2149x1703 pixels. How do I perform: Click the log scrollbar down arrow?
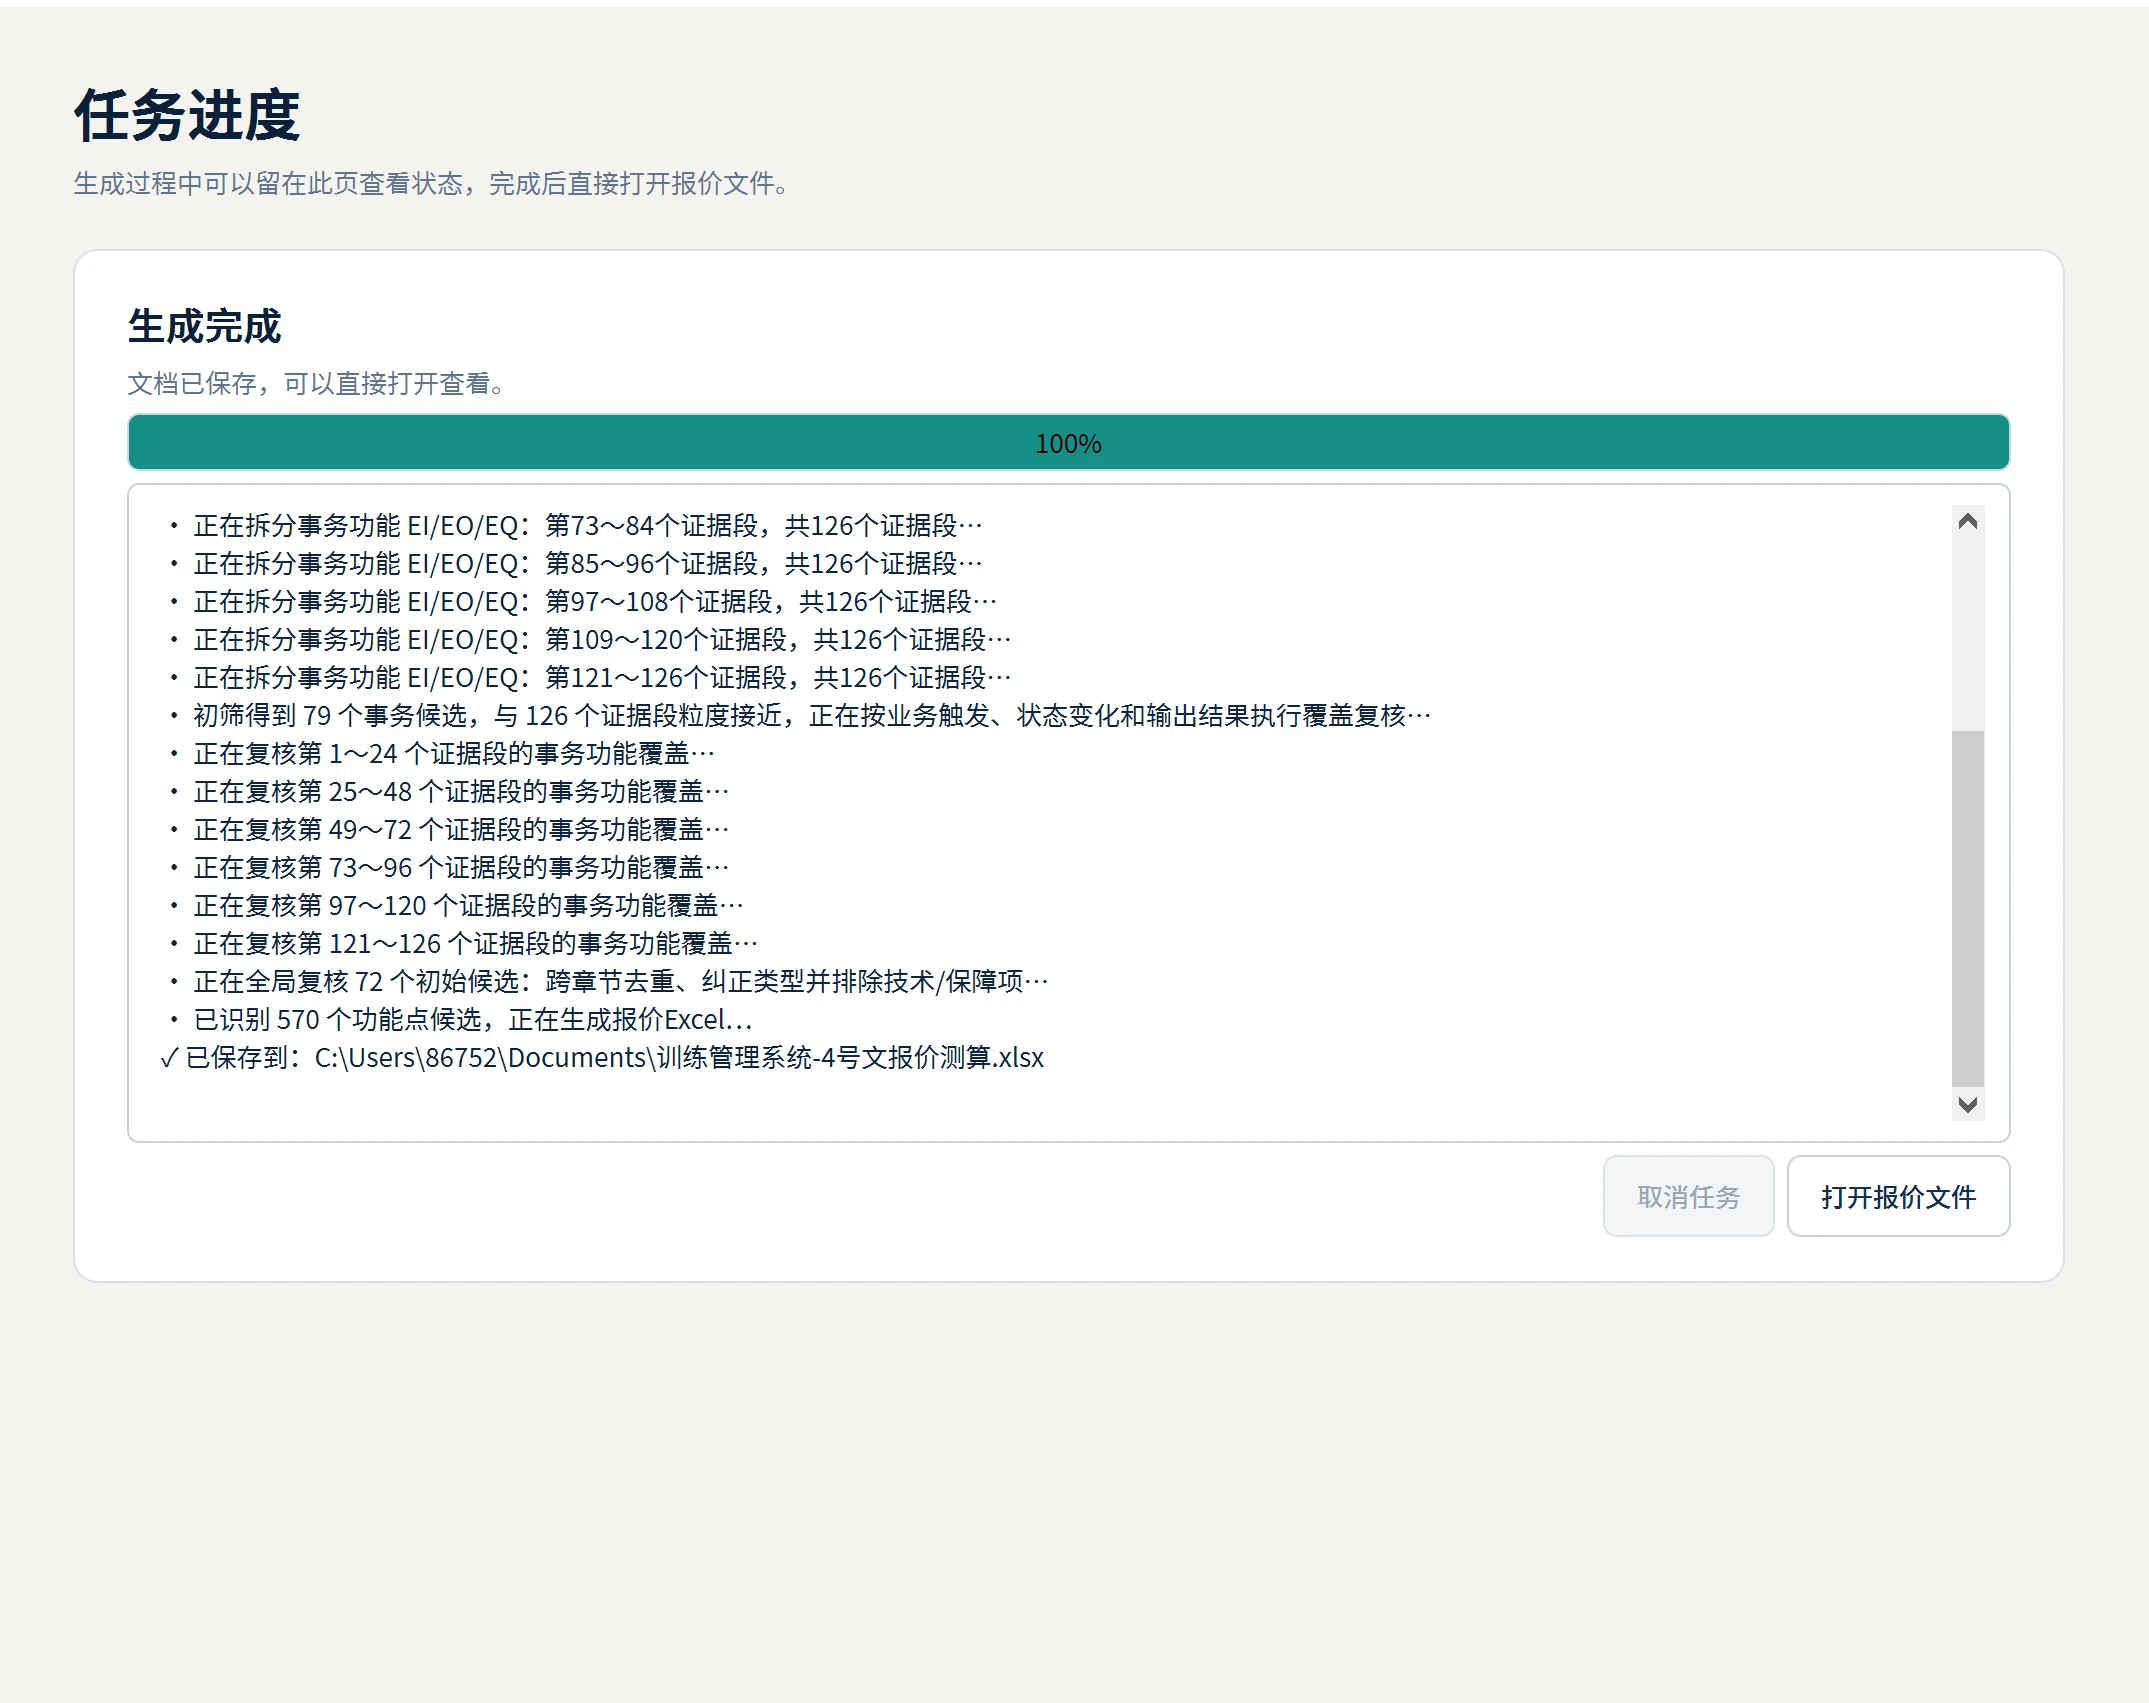point(1967,1104)
